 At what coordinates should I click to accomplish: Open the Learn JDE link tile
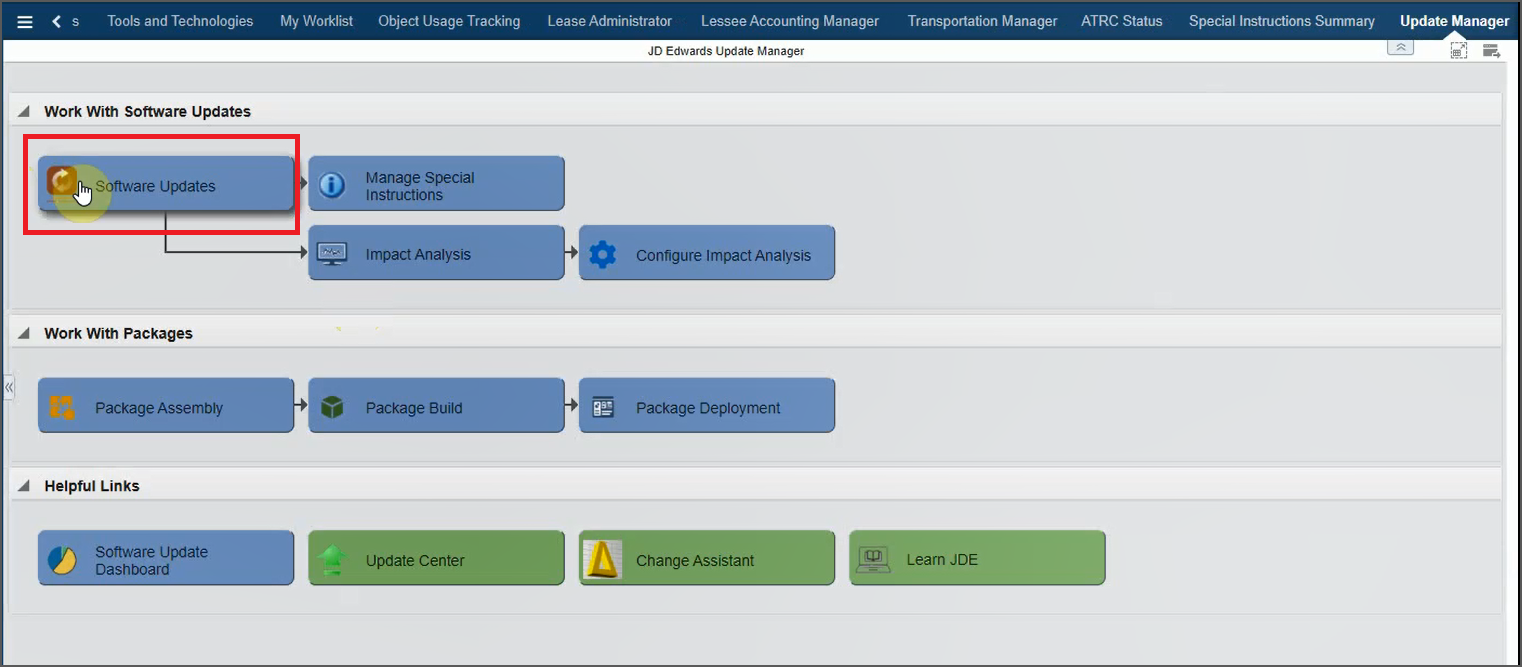click(x=977, y=558)
